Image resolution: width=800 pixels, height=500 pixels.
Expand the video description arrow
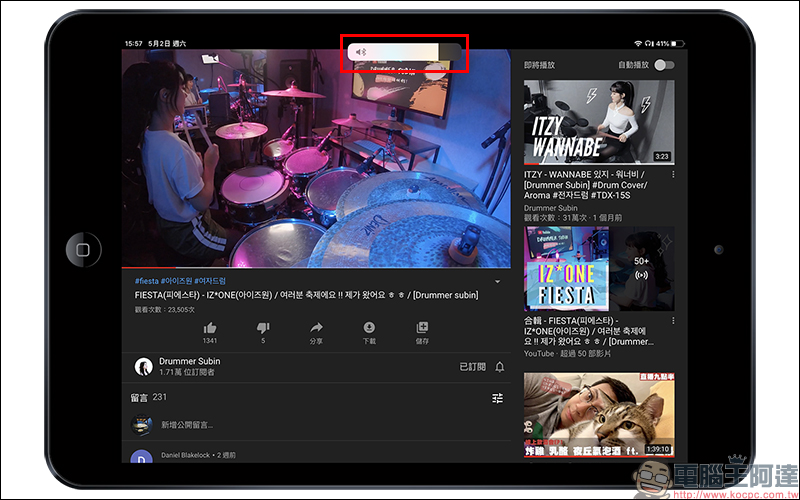pos(497,282)
